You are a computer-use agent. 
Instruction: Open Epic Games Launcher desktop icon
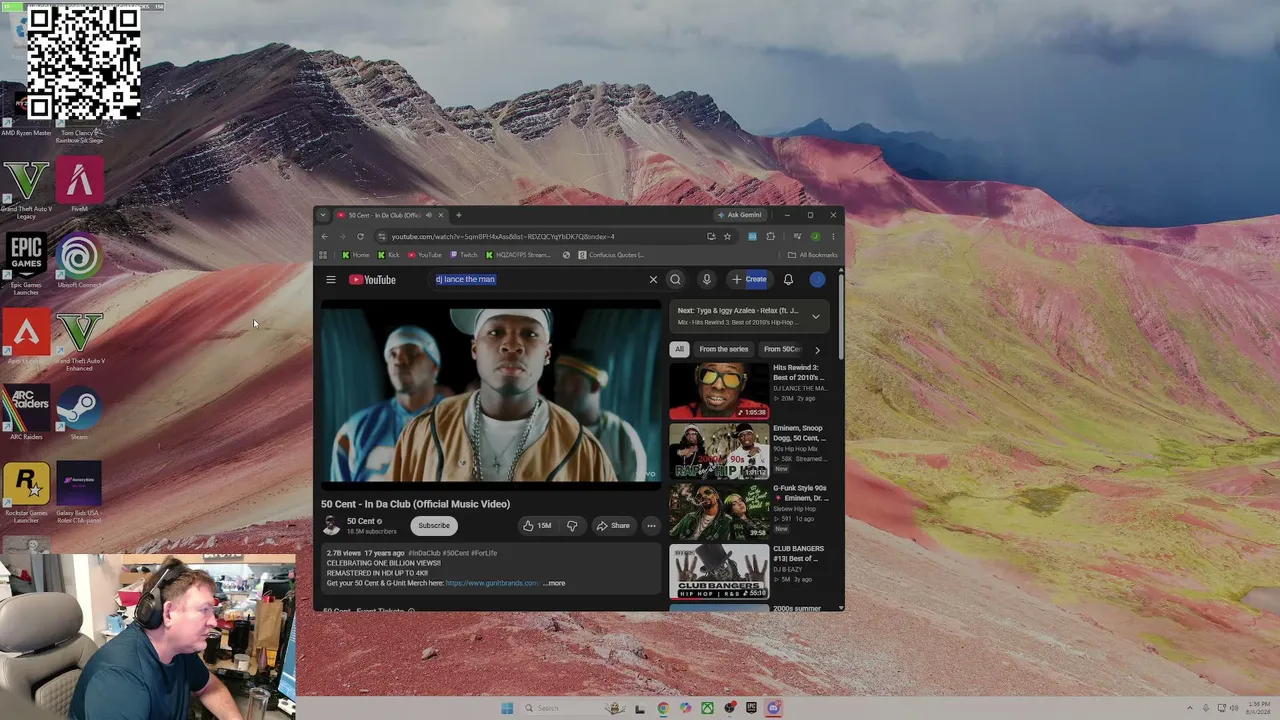coord(26,264)
